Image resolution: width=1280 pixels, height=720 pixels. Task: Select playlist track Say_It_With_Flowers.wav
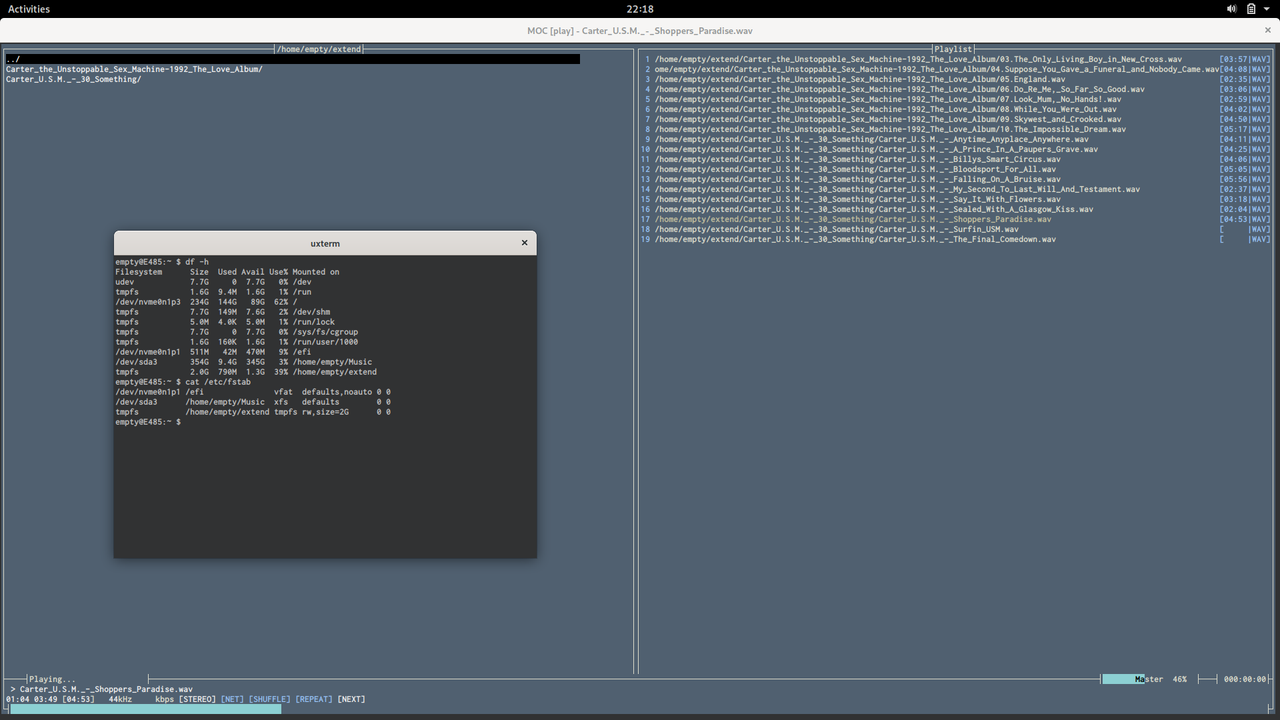click(858, 199)
